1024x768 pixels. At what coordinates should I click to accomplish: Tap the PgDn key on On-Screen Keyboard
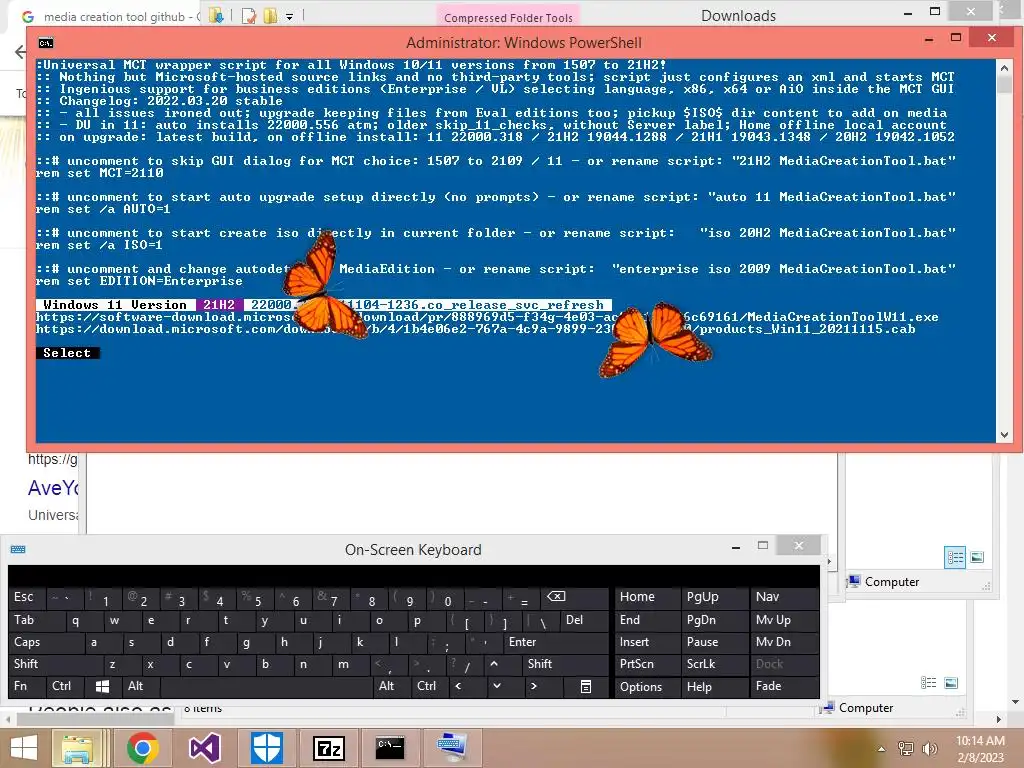[x=714, y=620]
